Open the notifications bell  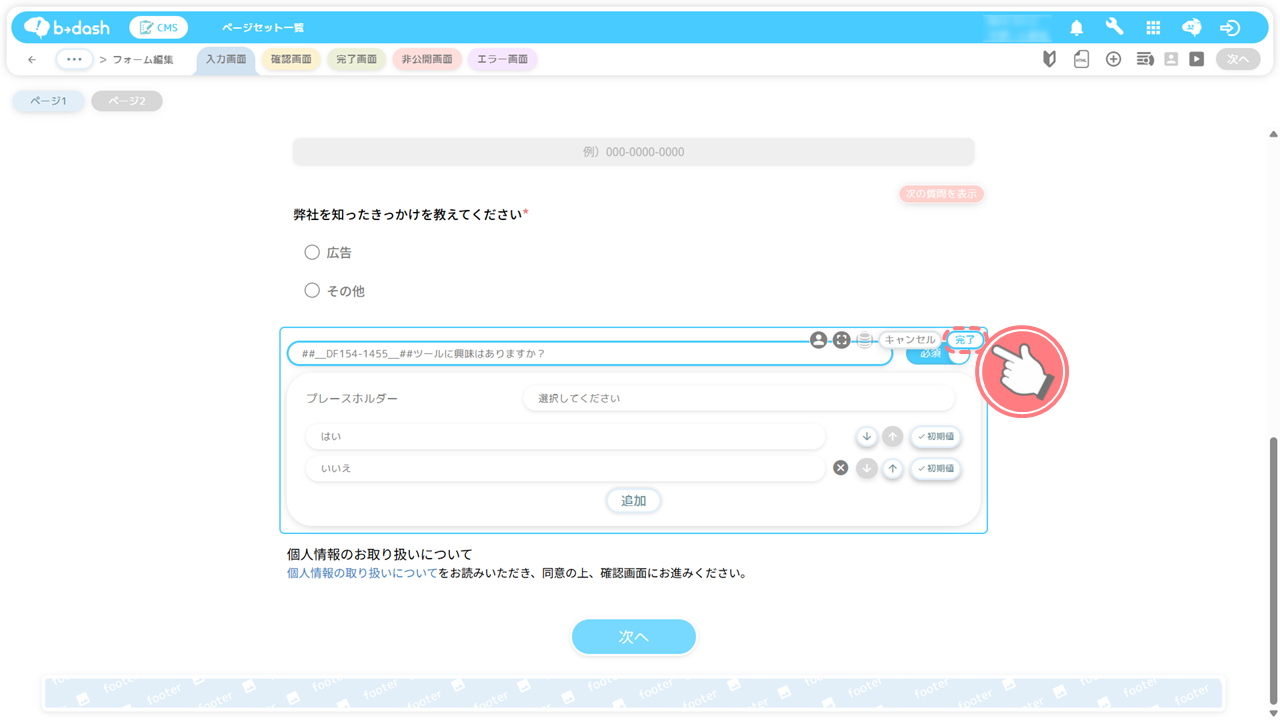[x=1076, y=28]
